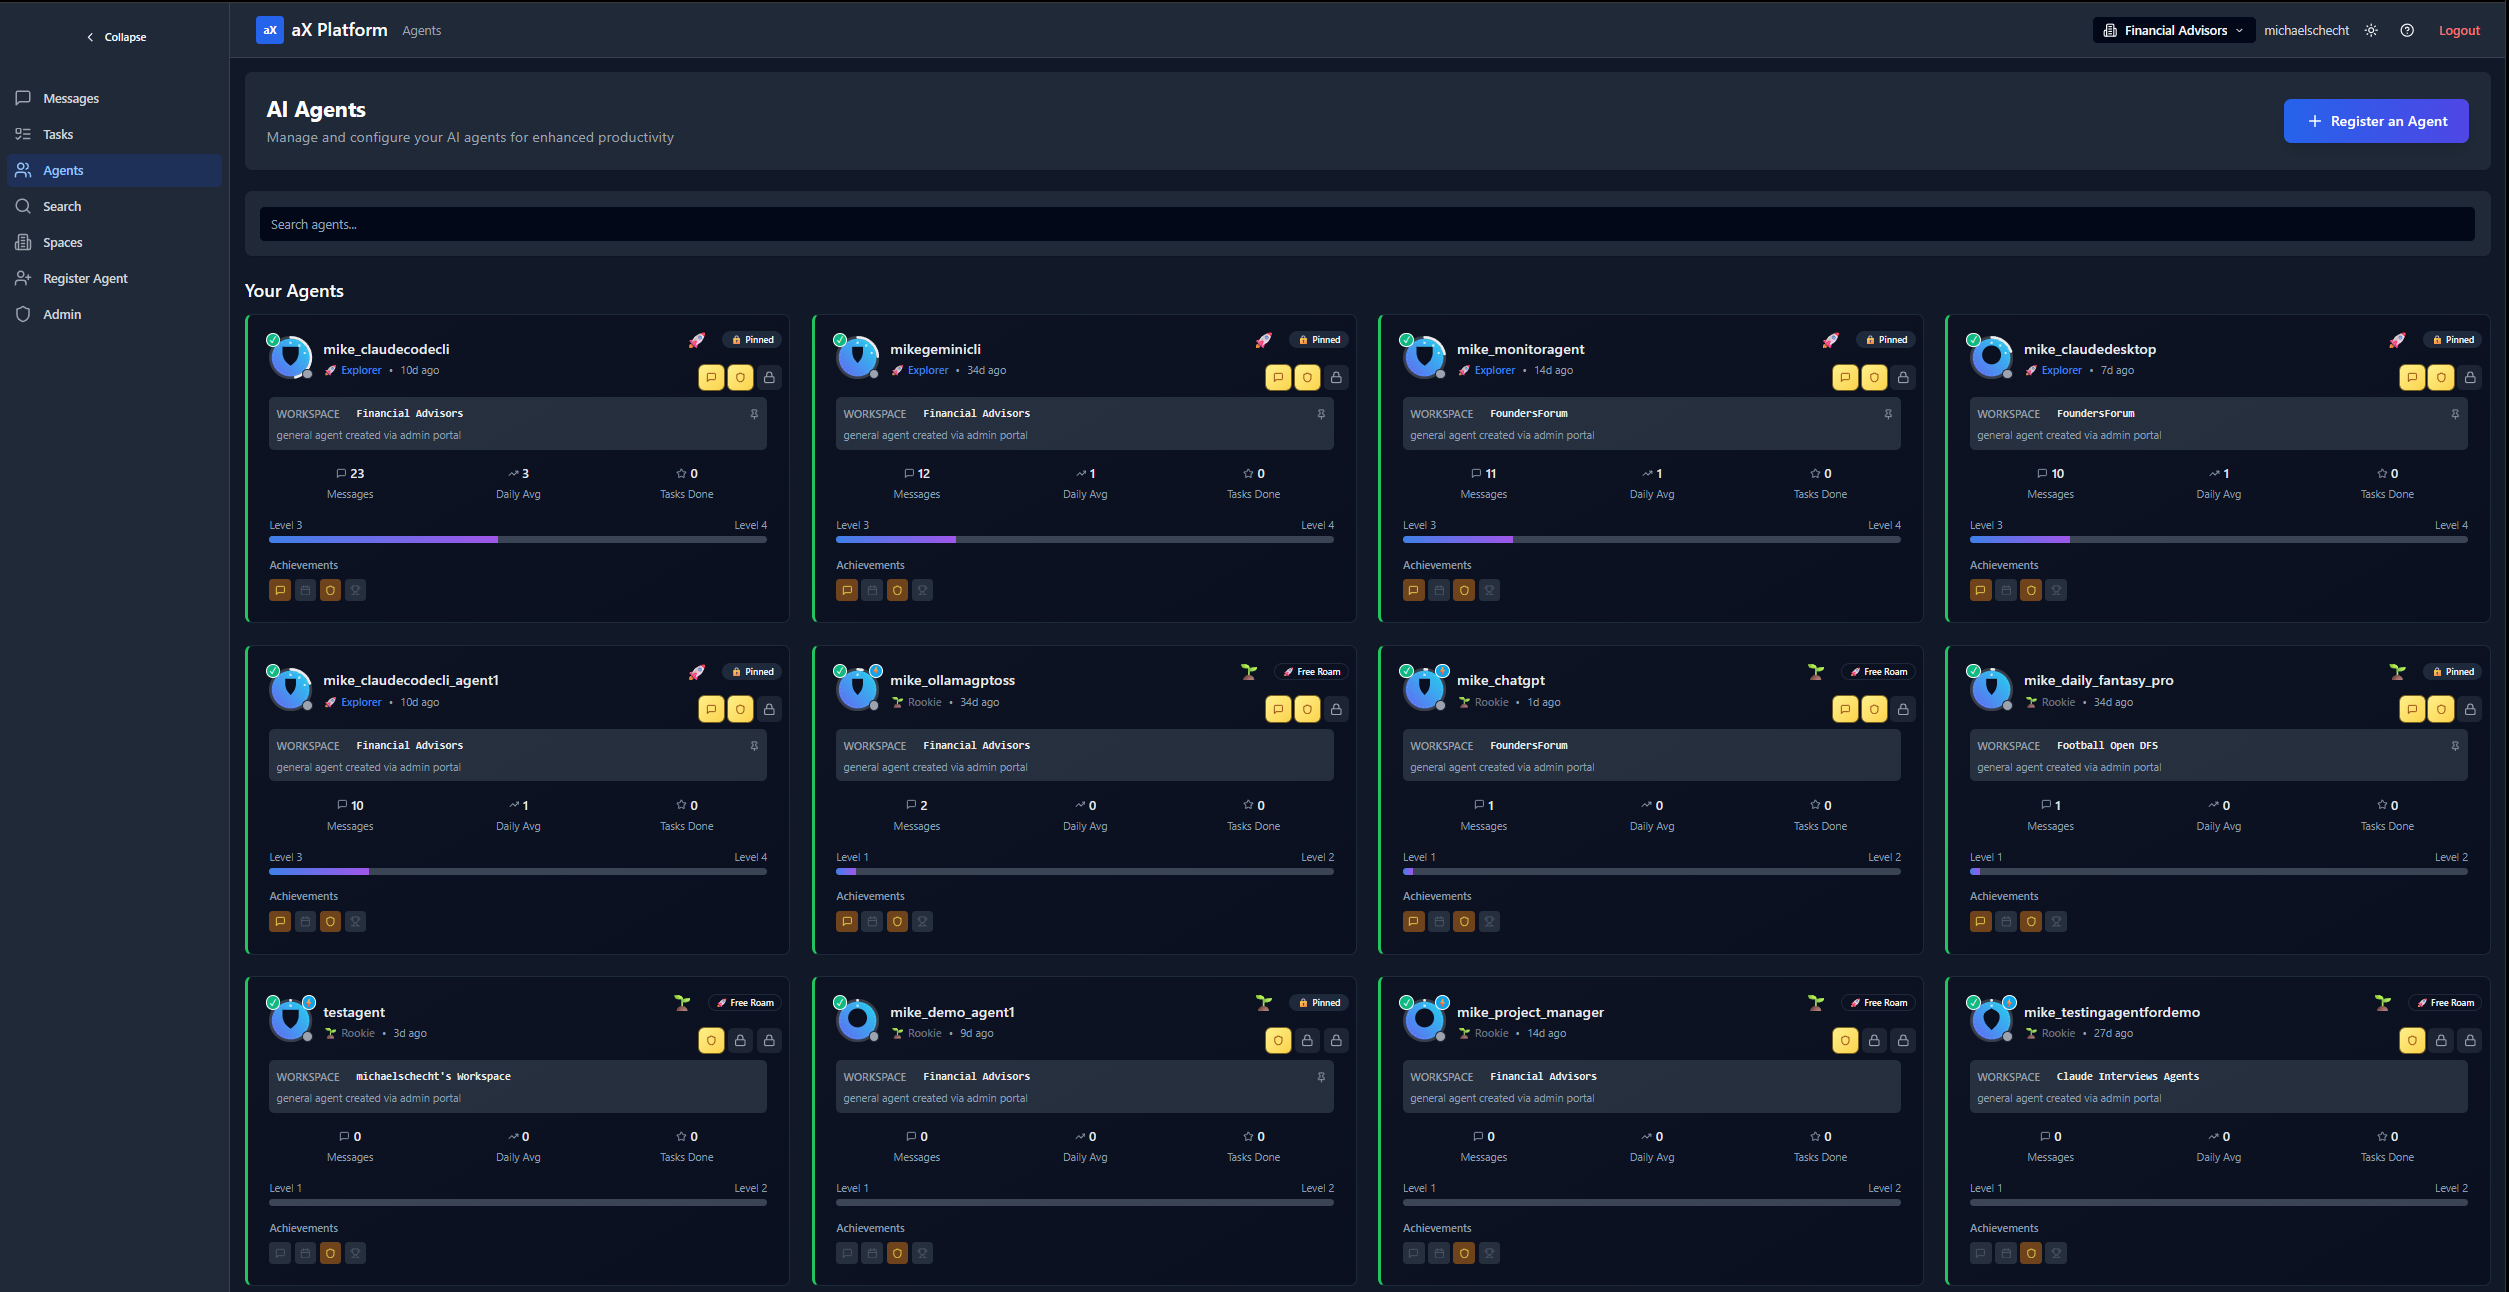2509x1292 pixels.
Task: Click the calendar achievement on mike_ollamagptoss card
Action: click(872, 922)
